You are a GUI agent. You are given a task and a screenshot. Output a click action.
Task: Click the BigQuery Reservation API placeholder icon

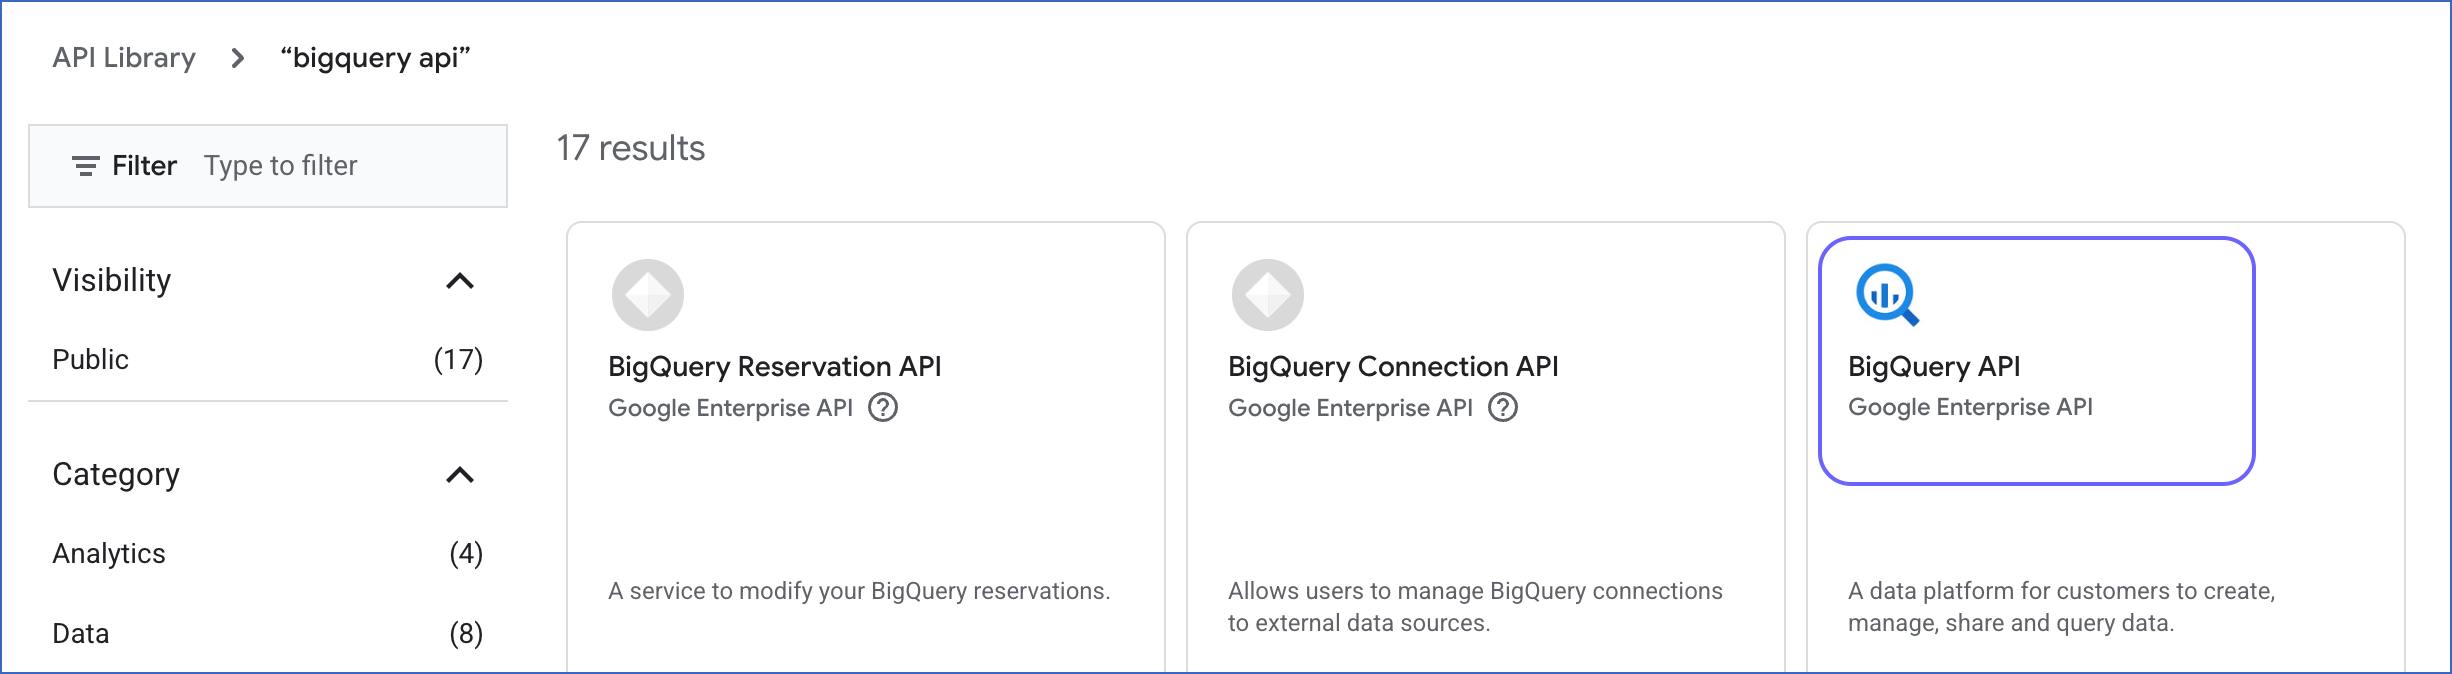648,295
